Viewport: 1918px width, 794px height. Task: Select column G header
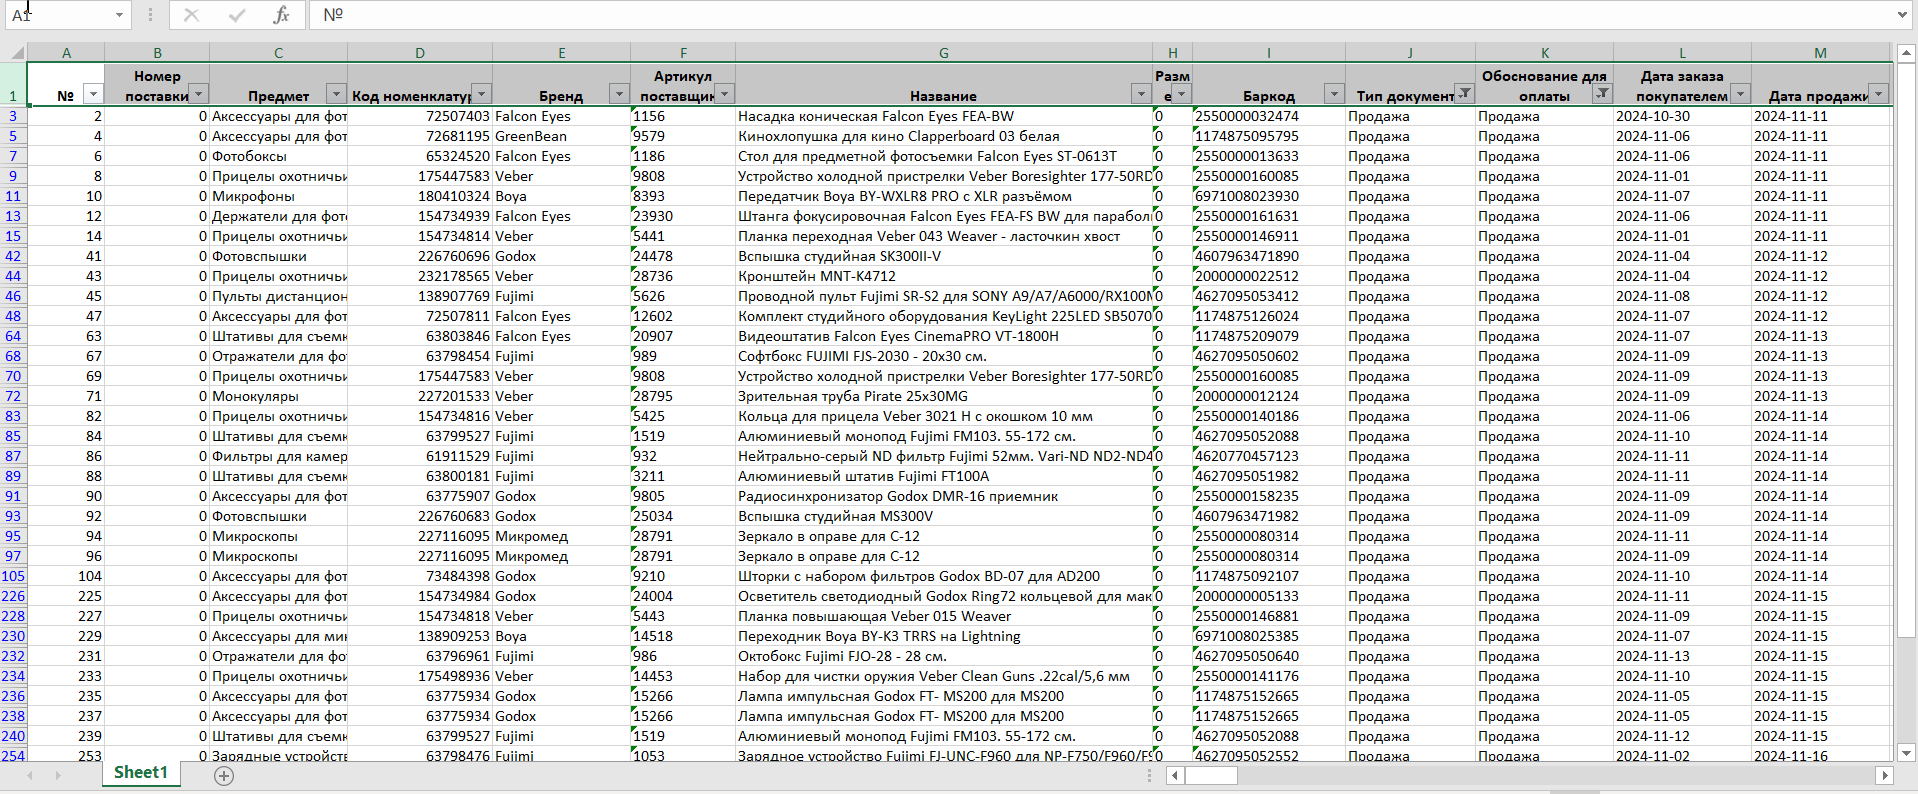pos(943,53)
